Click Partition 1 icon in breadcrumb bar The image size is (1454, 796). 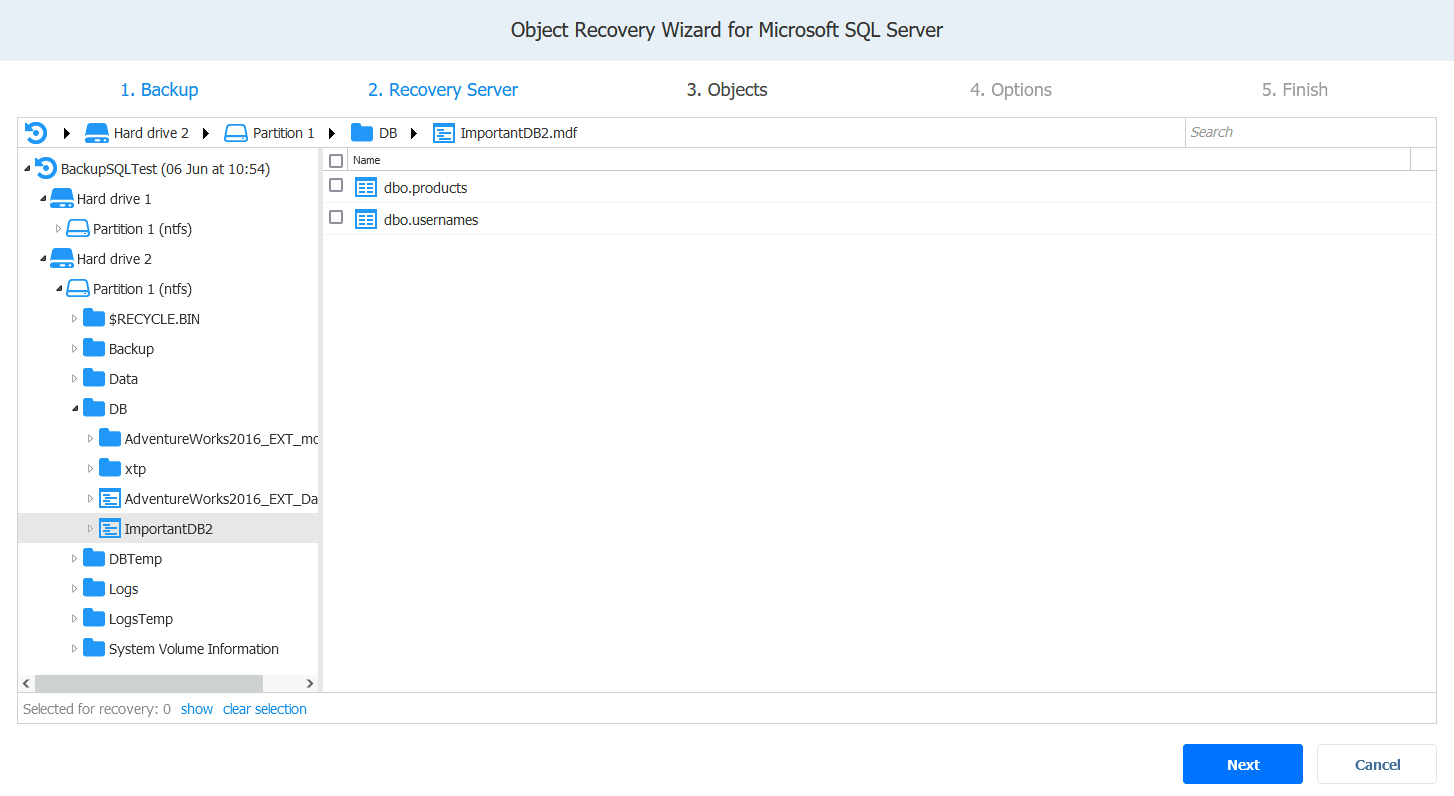(235, 132)
